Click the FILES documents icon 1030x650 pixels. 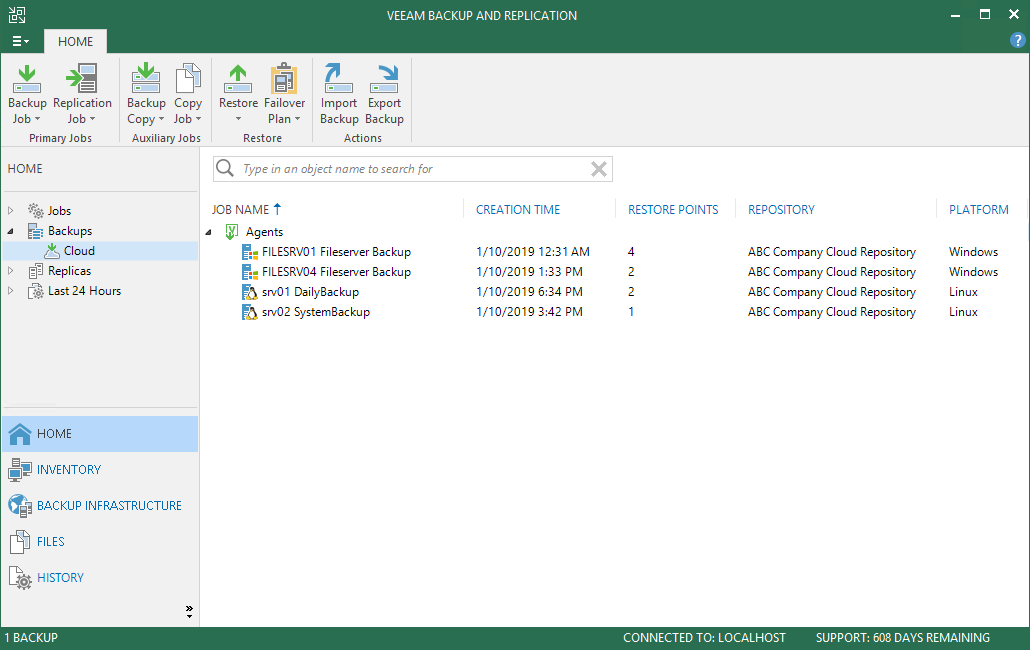pos(20,542)
